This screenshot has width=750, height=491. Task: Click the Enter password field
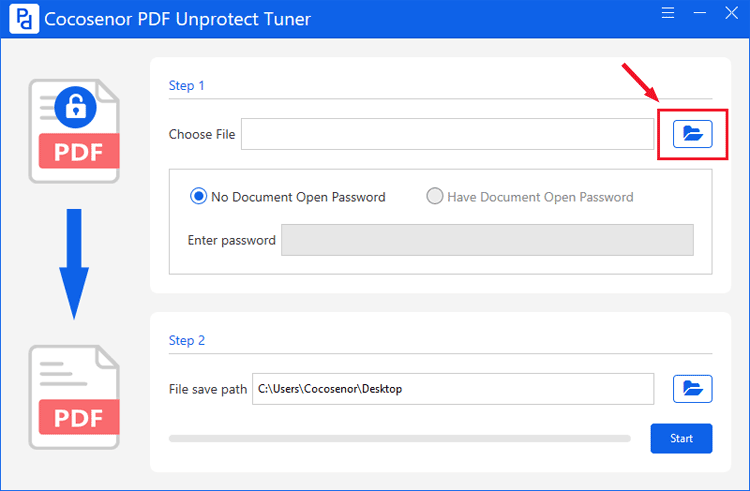(x=487, y=240)
